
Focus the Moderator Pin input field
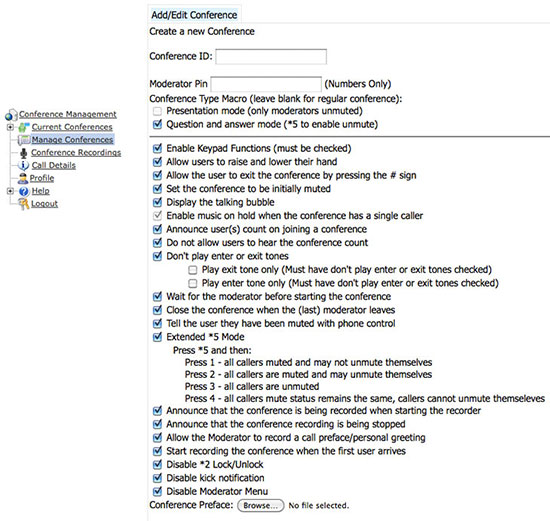(x=266, y=84)
